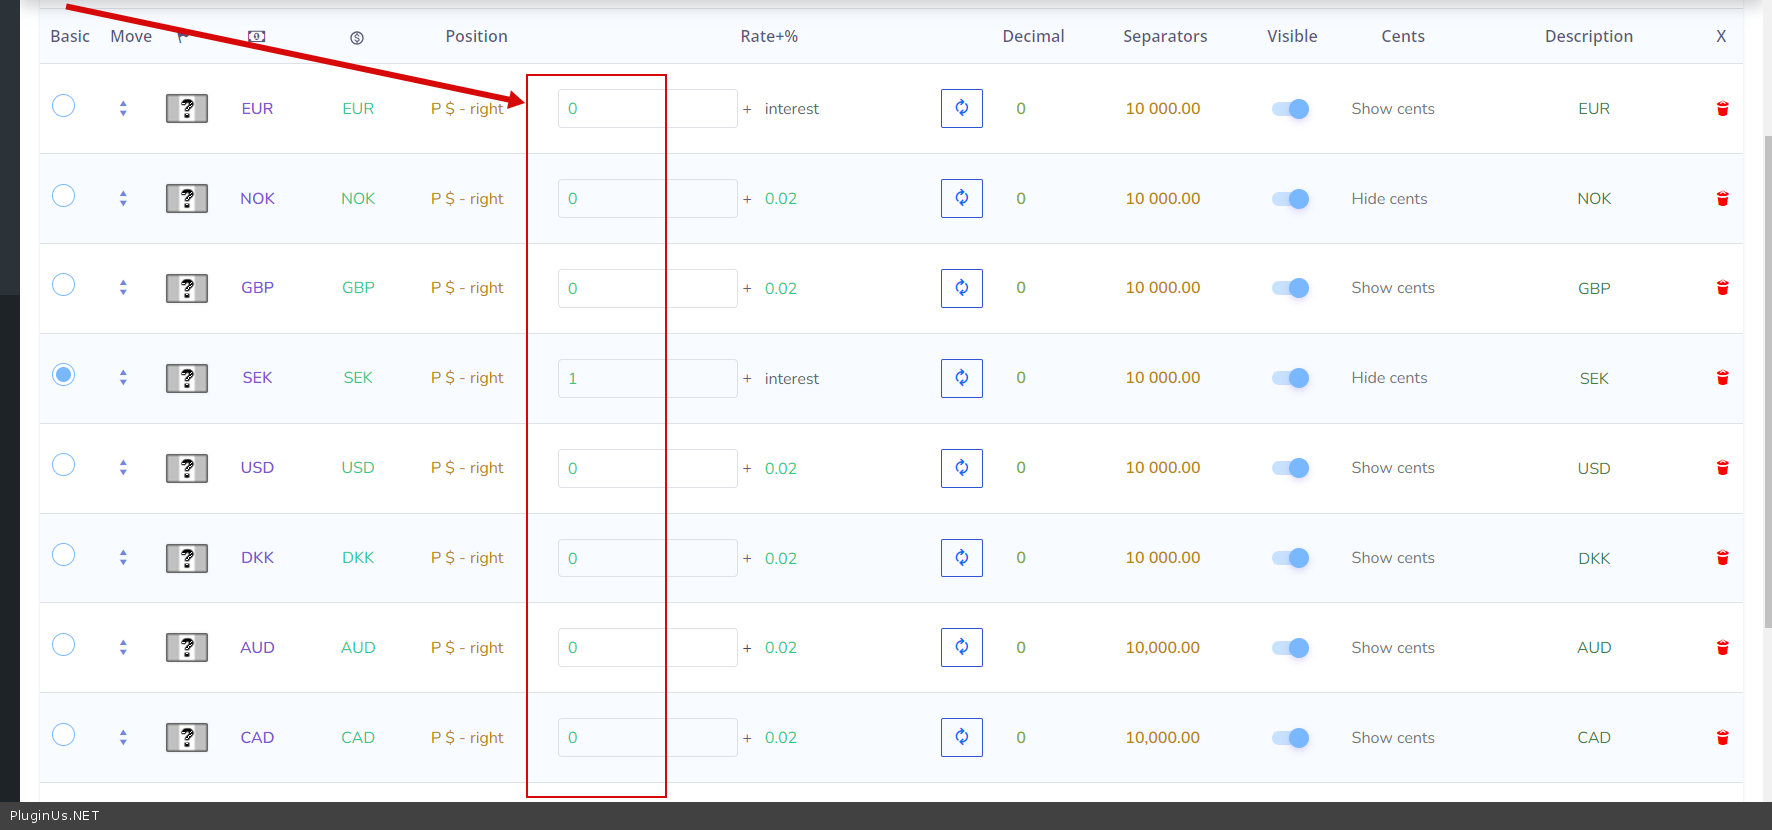Viewport: 1772px width, 830px height.
Task: Toggle visibility switch for EUR currency
Action: point(1290,109)
